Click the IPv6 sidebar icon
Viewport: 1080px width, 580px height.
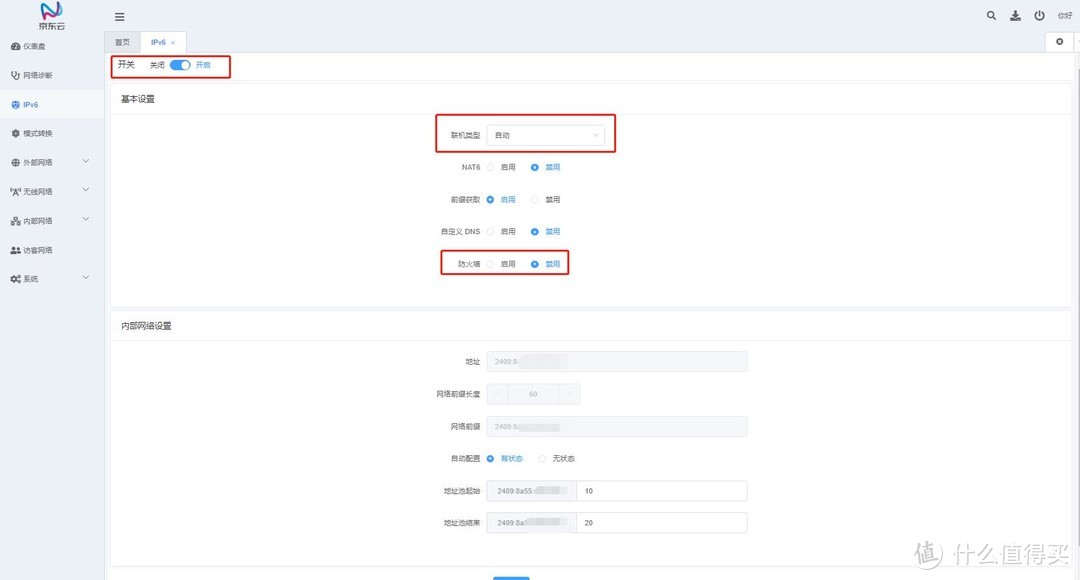click(26, 104)
